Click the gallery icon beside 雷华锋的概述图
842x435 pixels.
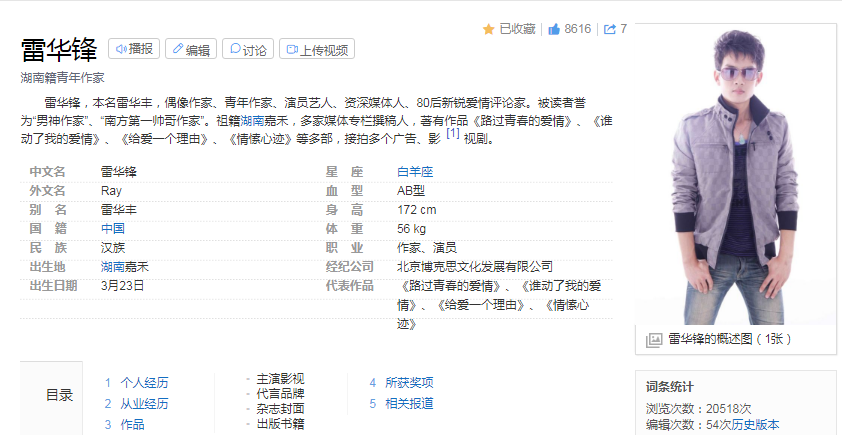[x=654, y=340]
